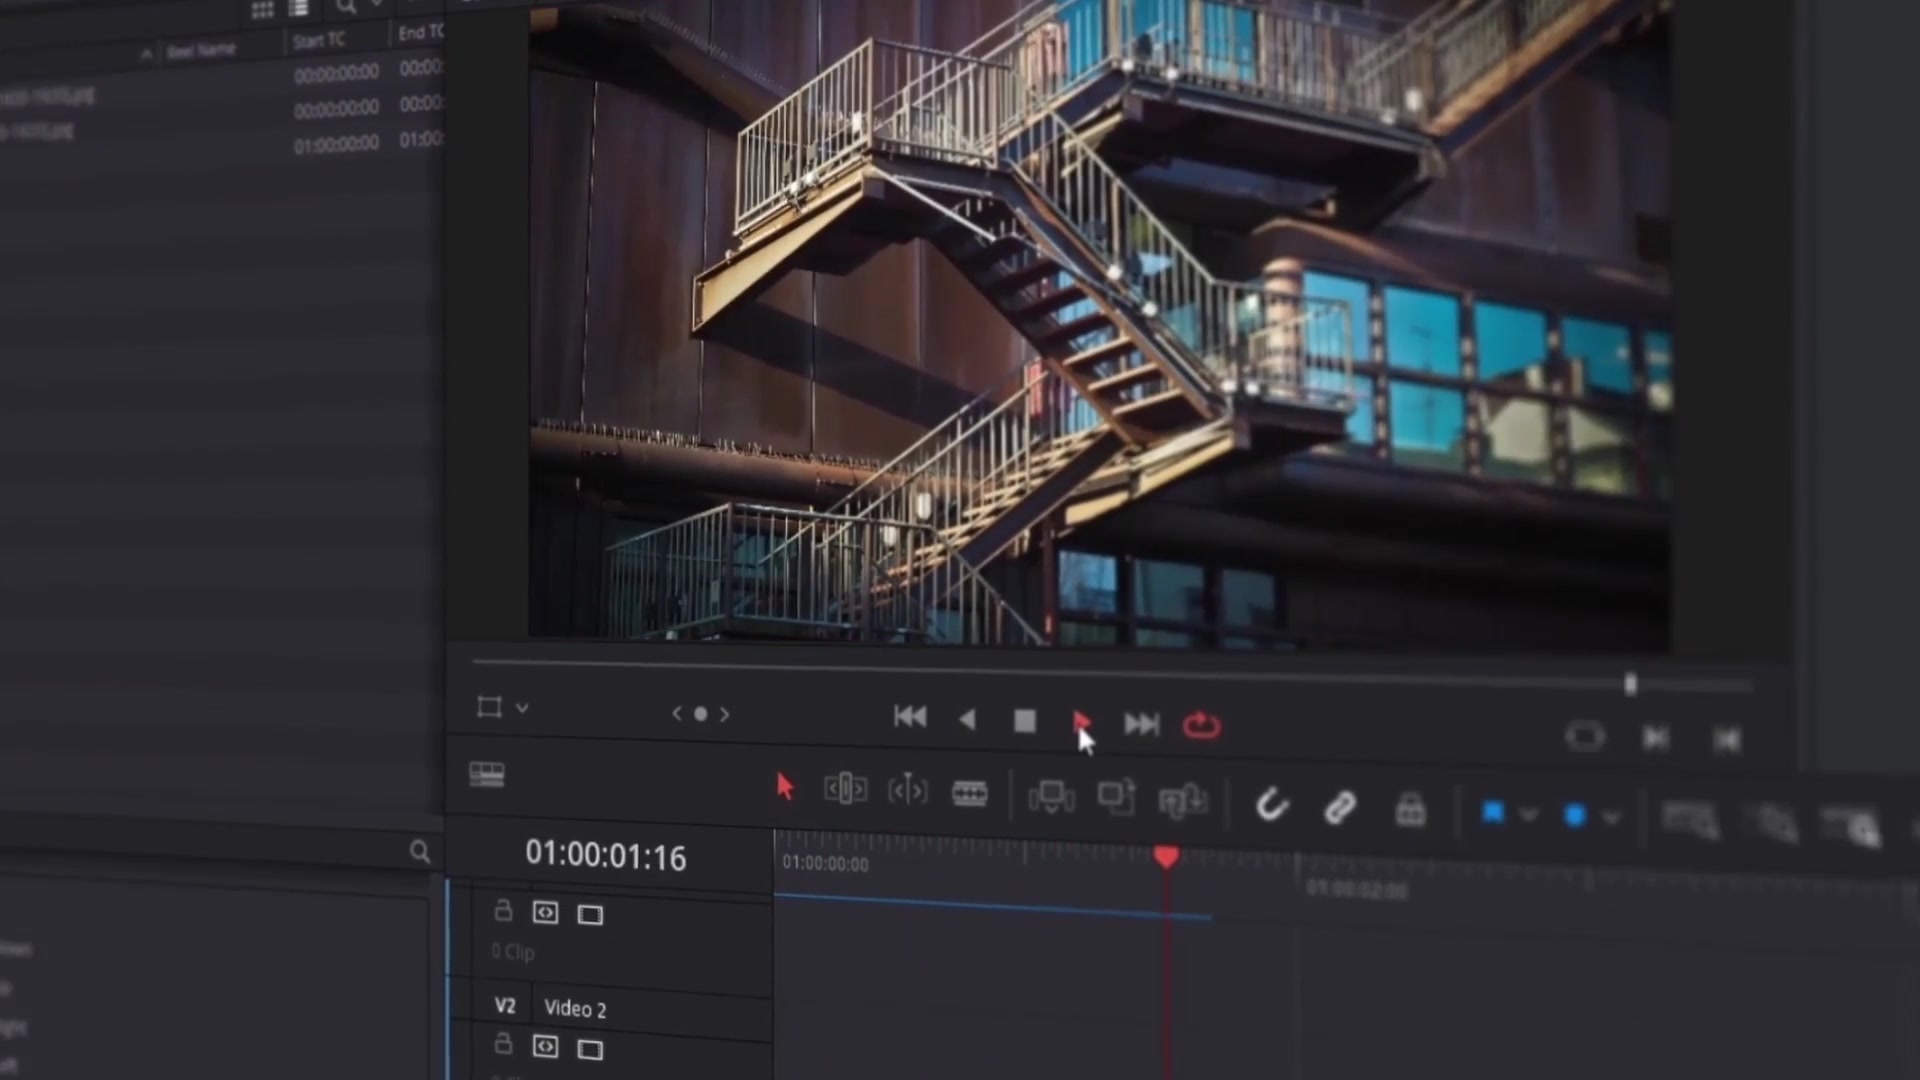The height and width of the screenshot is (1080, 1920).
Task: Open Timeline View Options icon
Action: pos(487,775)
